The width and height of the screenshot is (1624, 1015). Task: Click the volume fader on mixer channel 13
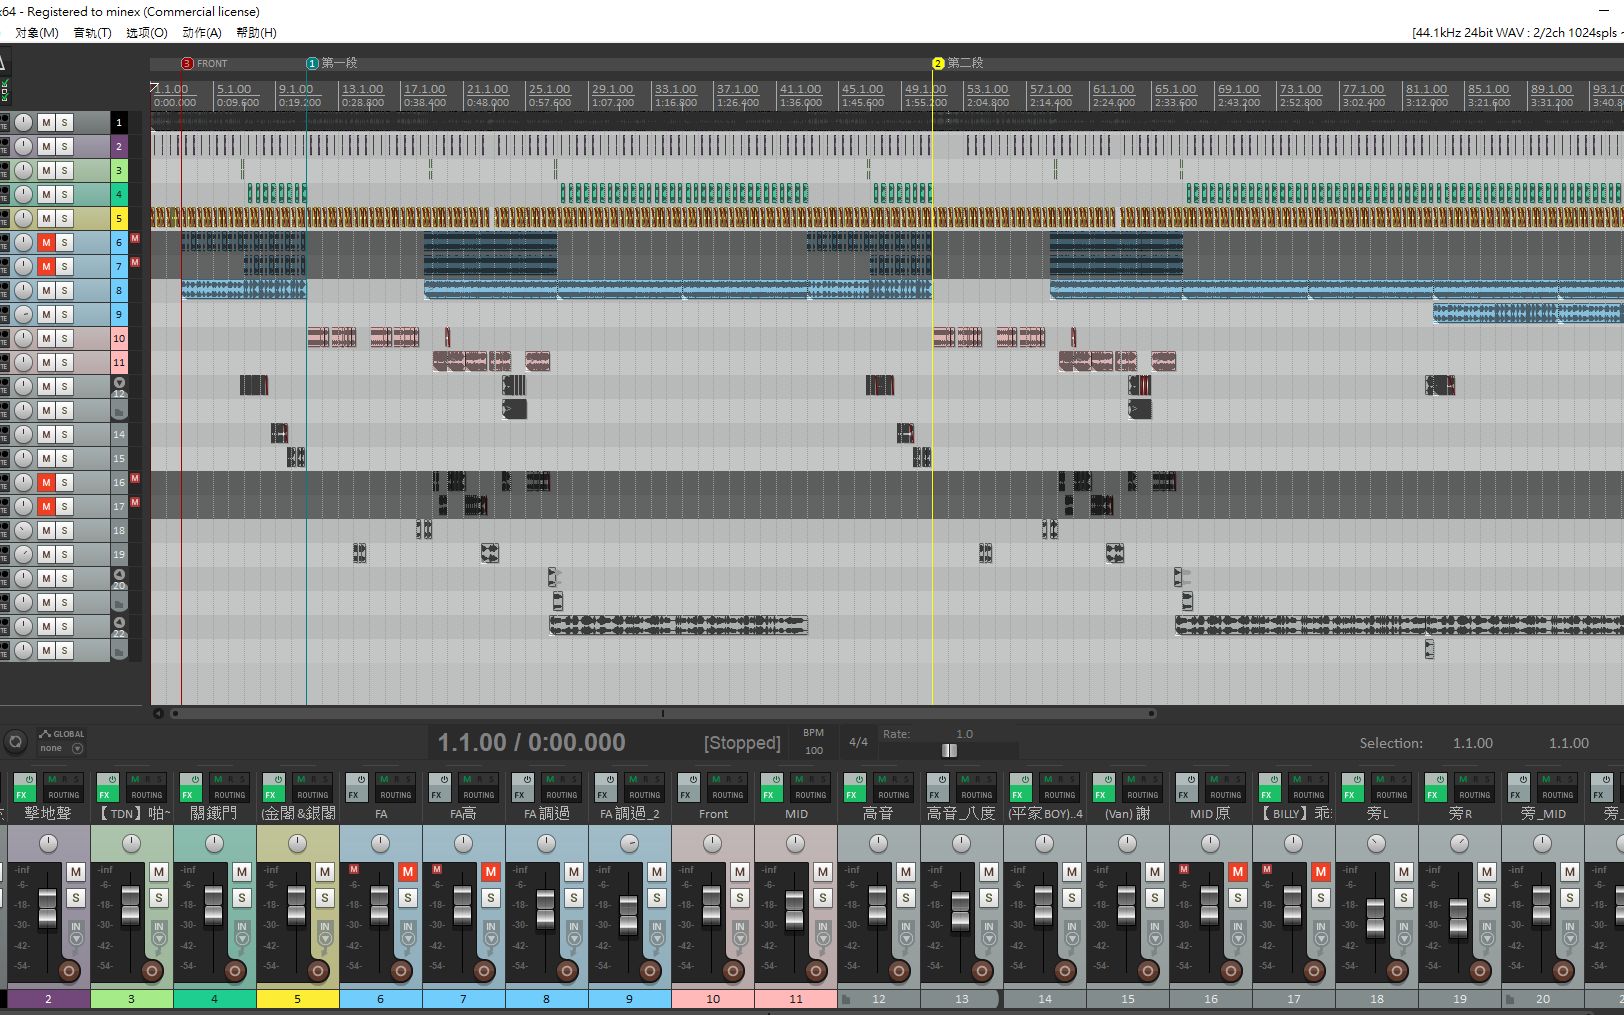pos(960,910)
